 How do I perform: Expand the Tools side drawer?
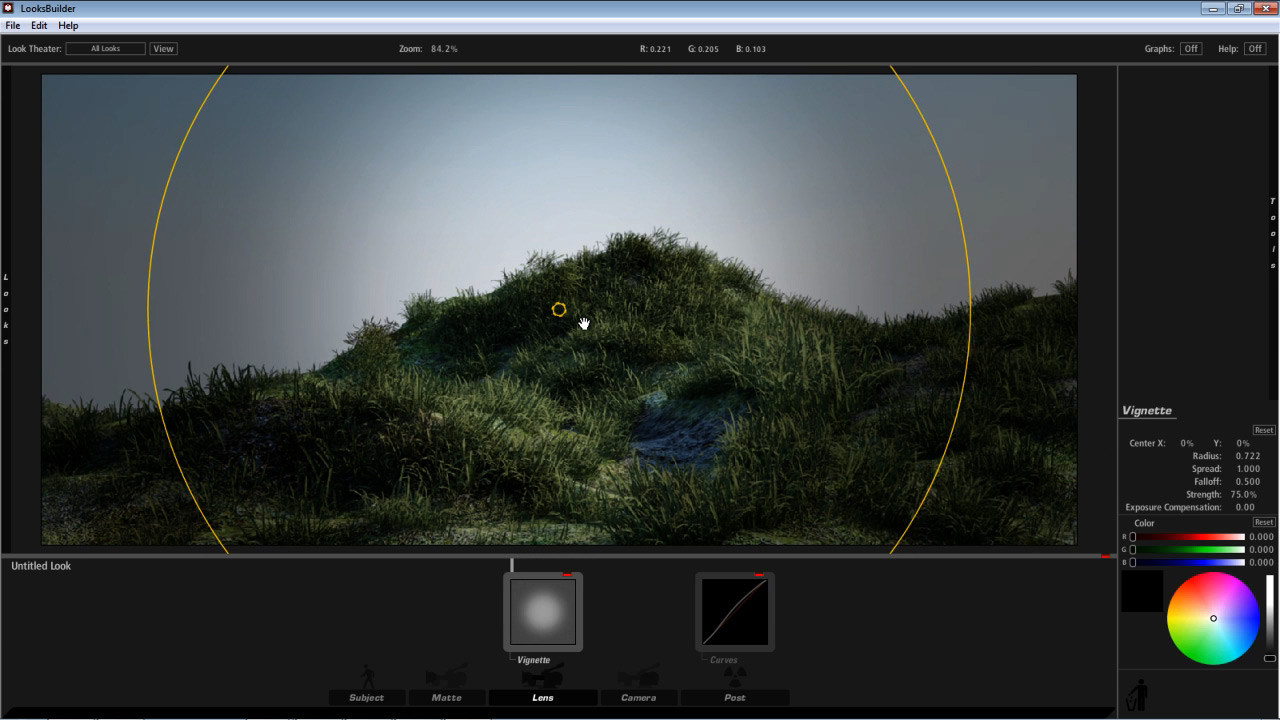pos(1273,234)
